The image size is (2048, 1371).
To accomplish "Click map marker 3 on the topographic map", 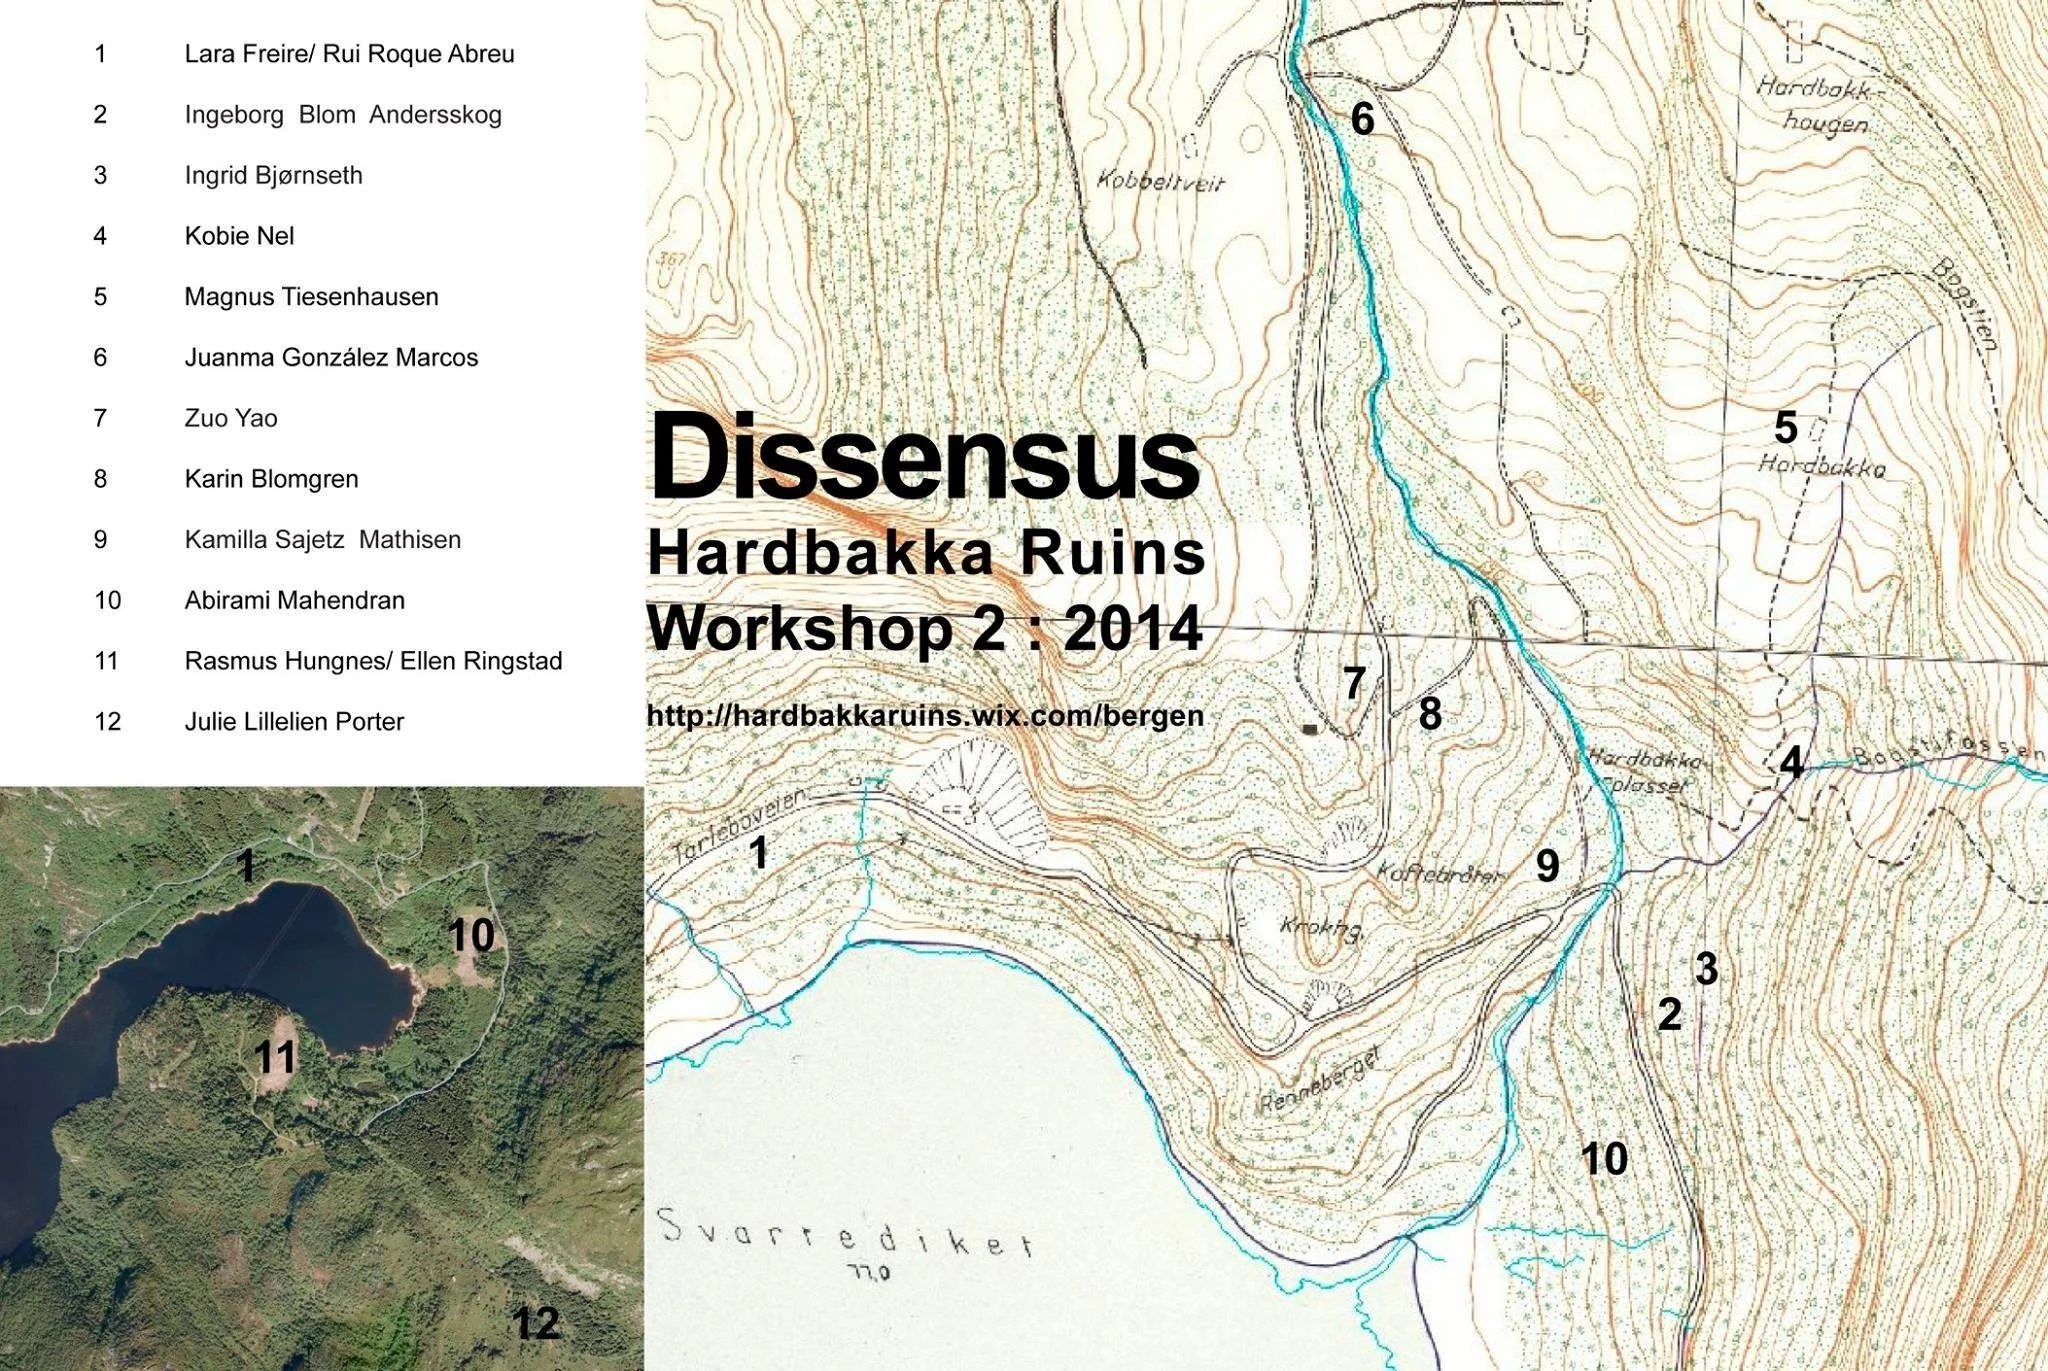I will [1706, 969].
